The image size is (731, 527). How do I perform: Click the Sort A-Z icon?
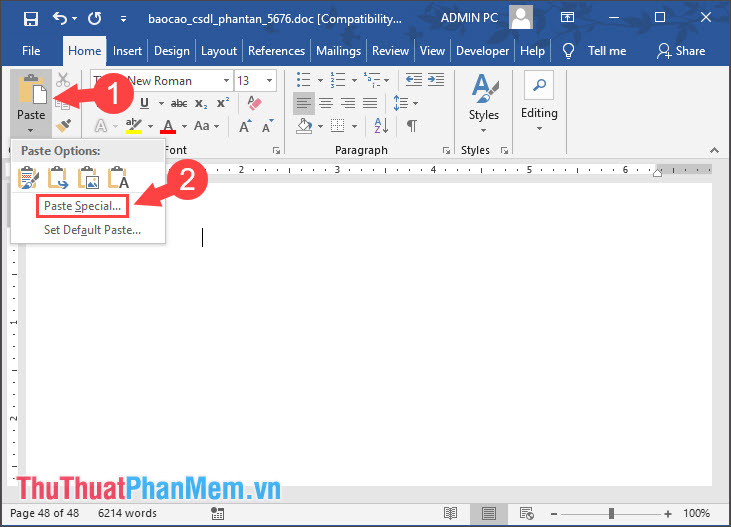[380, 126]
